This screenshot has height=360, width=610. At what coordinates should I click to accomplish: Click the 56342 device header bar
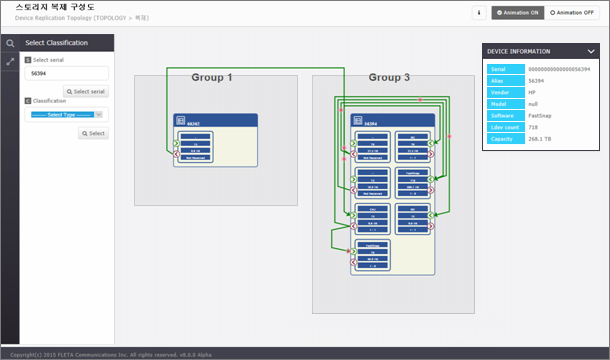(x=215, y=120)
